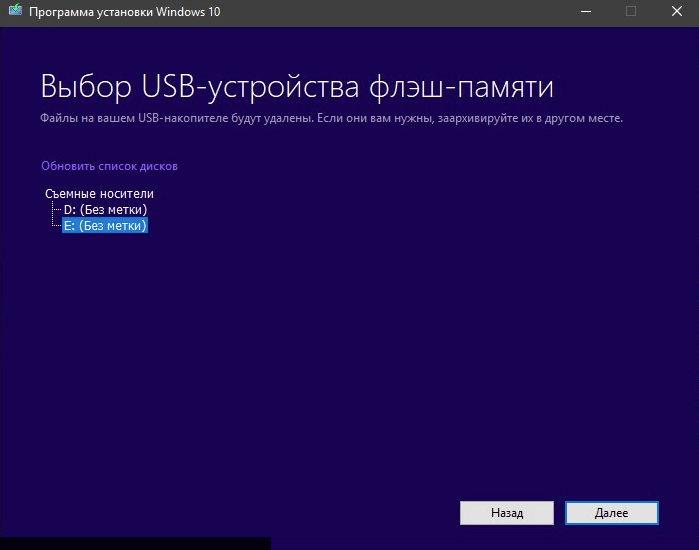Select the Съемные носители tree root

pyautogui.click(x=99, y=193)
